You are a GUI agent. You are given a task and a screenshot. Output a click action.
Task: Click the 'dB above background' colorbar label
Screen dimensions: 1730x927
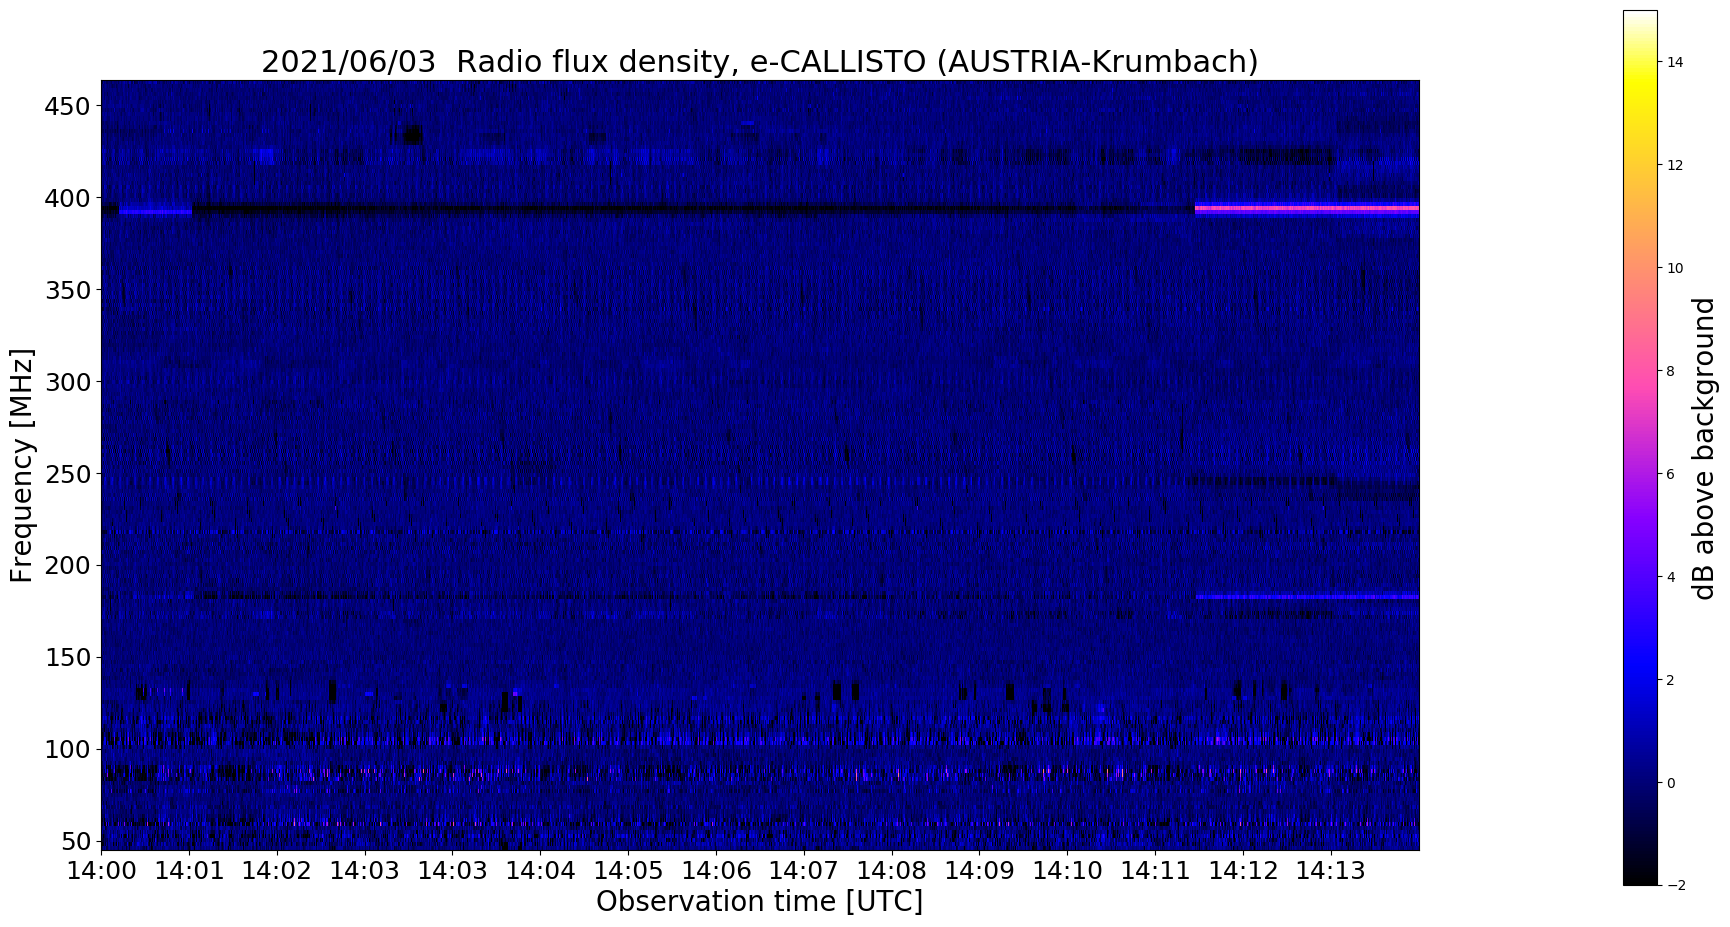[1704, 448]
